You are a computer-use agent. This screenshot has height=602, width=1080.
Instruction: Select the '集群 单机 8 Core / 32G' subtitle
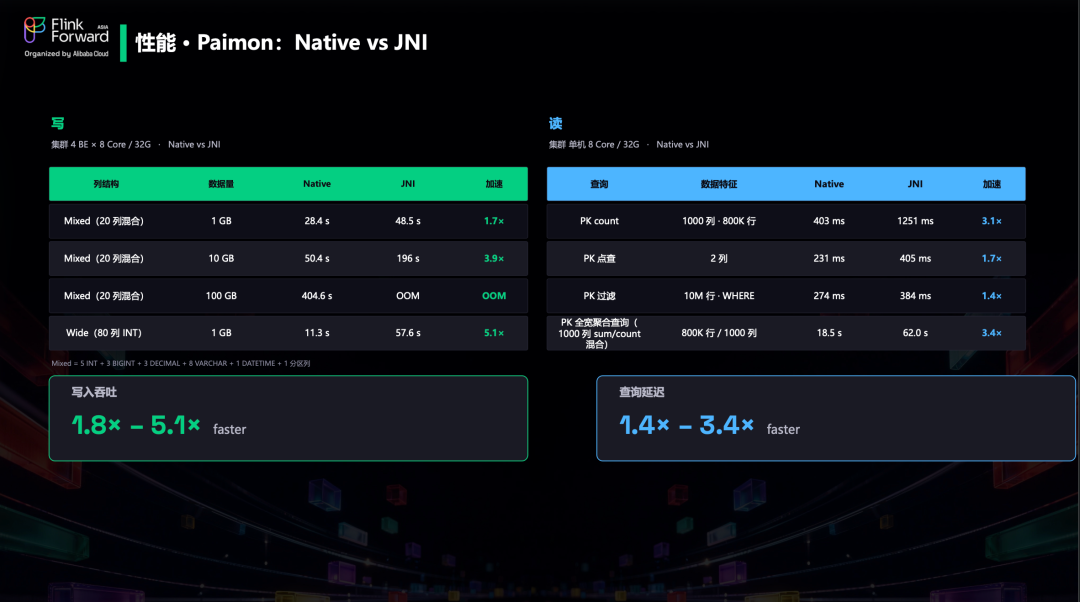tap(594, 145)
